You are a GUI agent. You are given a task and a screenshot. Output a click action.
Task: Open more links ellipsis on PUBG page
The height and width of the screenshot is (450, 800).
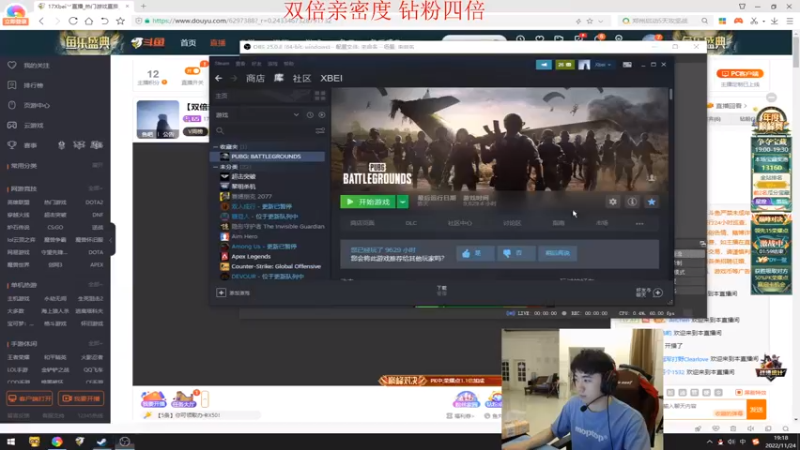point(639,223)
